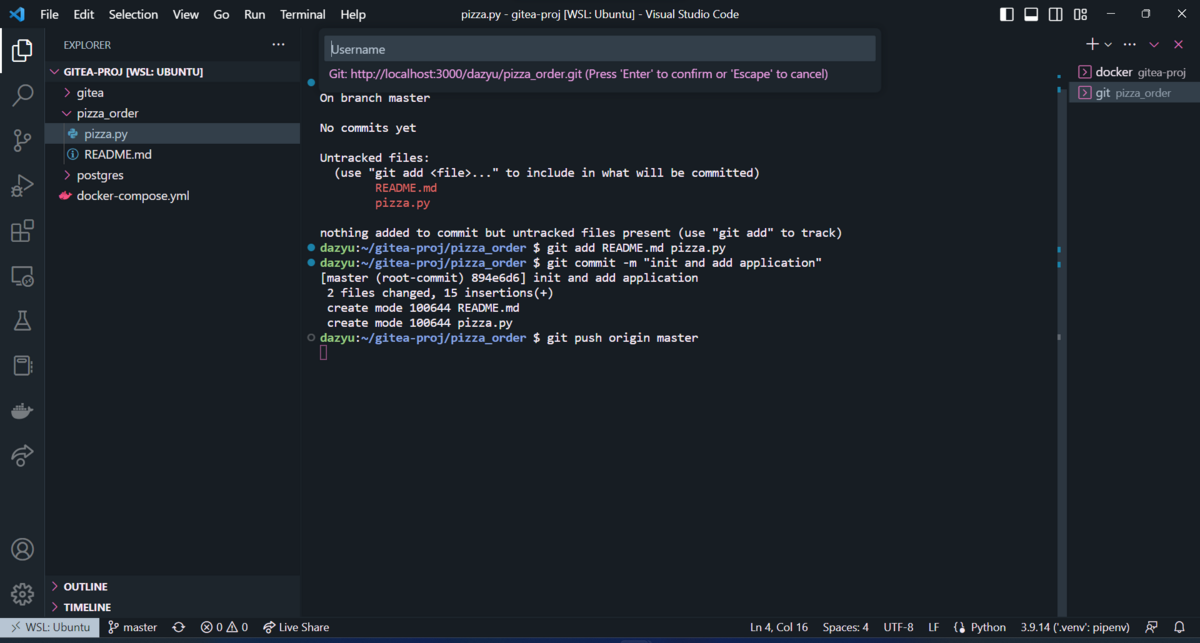Toggle the secondary side bar layout
Viewport: 1200px width, 643px height.
tap(1056, 14)
